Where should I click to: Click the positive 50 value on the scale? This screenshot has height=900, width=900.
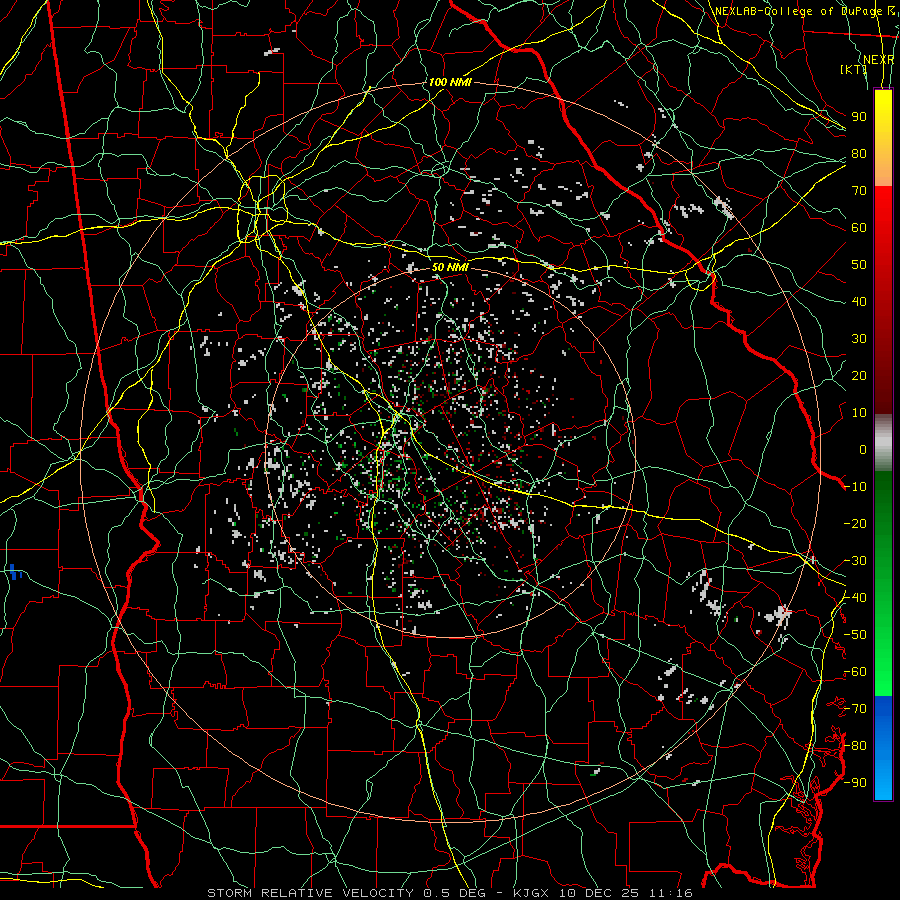coord(859,264)
